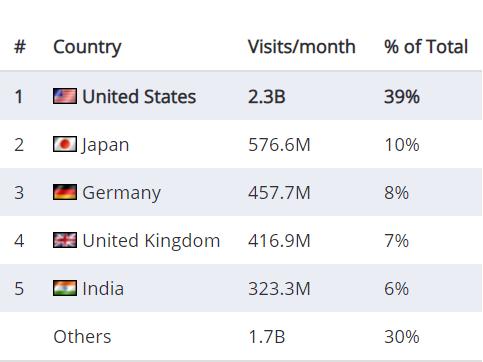Open the Germany country name

tap(122, 193)
